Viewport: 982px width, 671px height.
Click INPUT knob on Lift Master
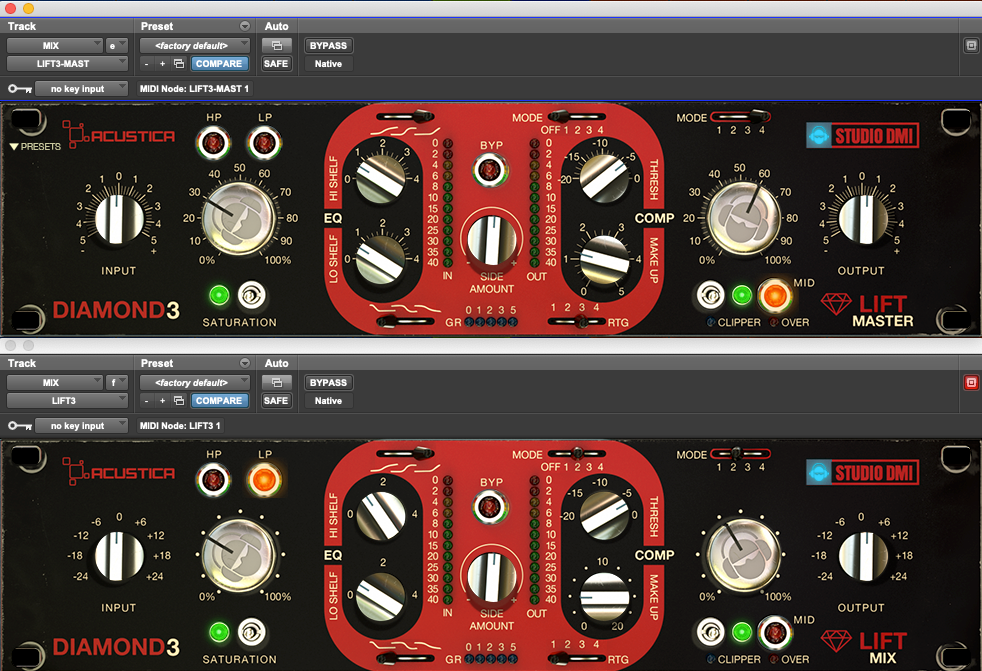[118, 219]
